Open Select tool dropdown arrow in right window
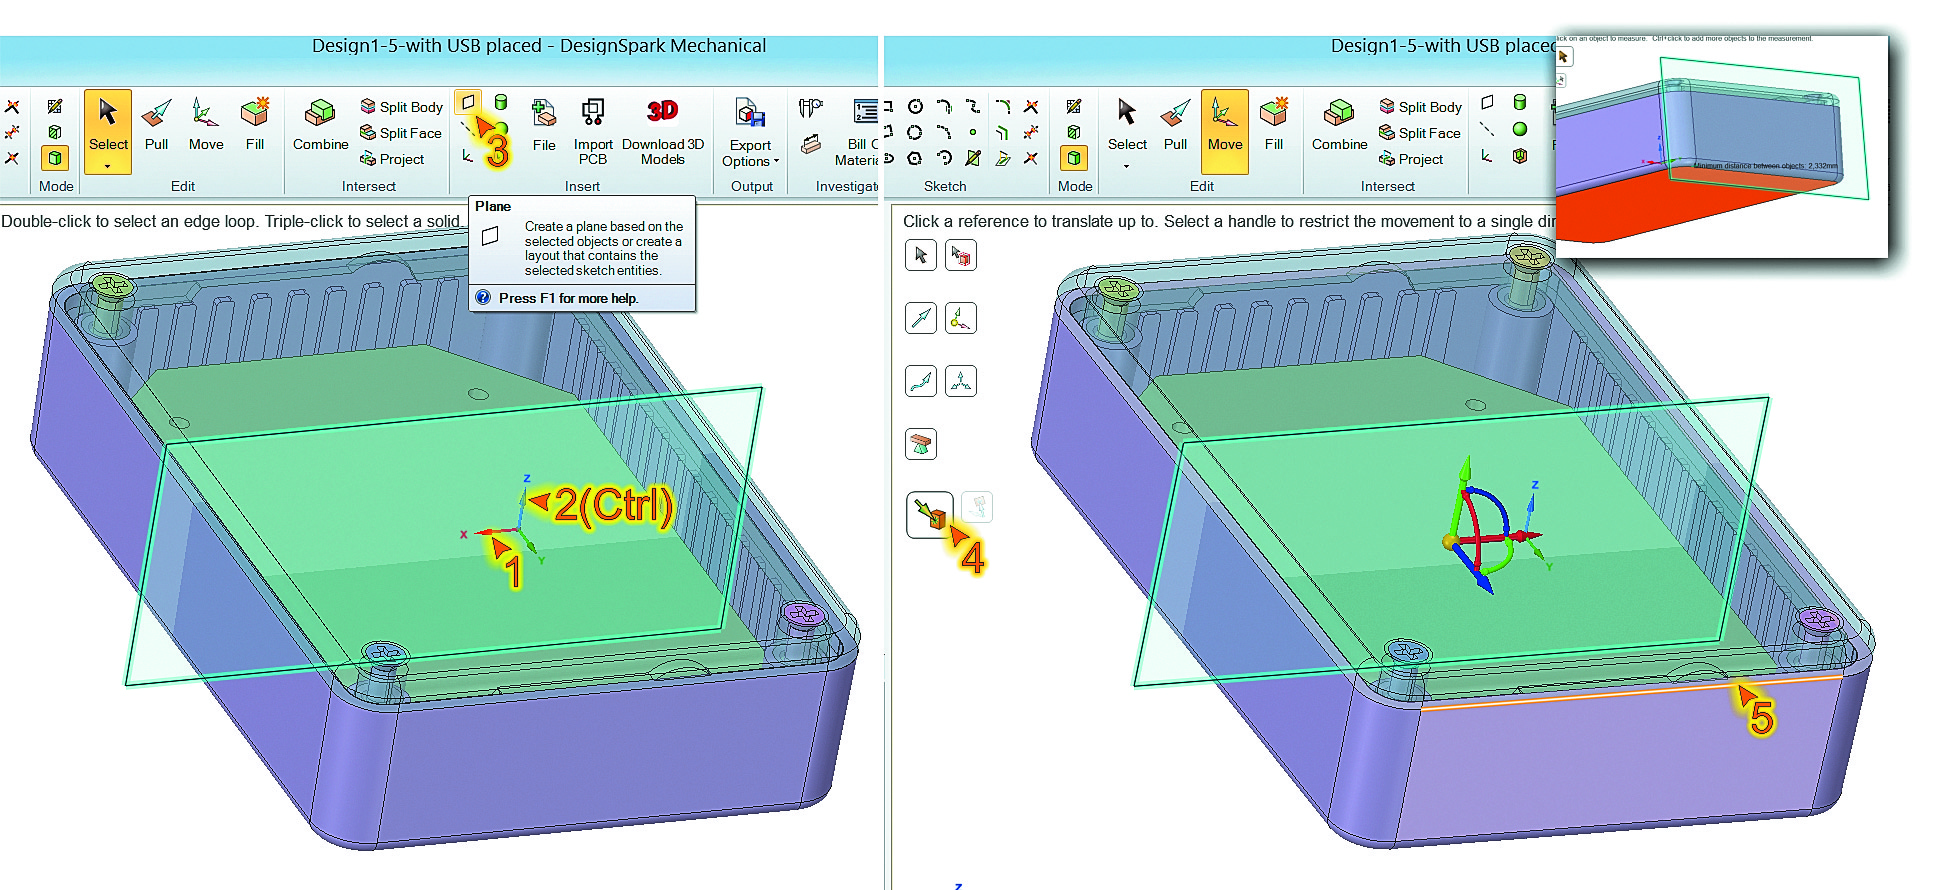The image size is (1934, 890). 1126,166
